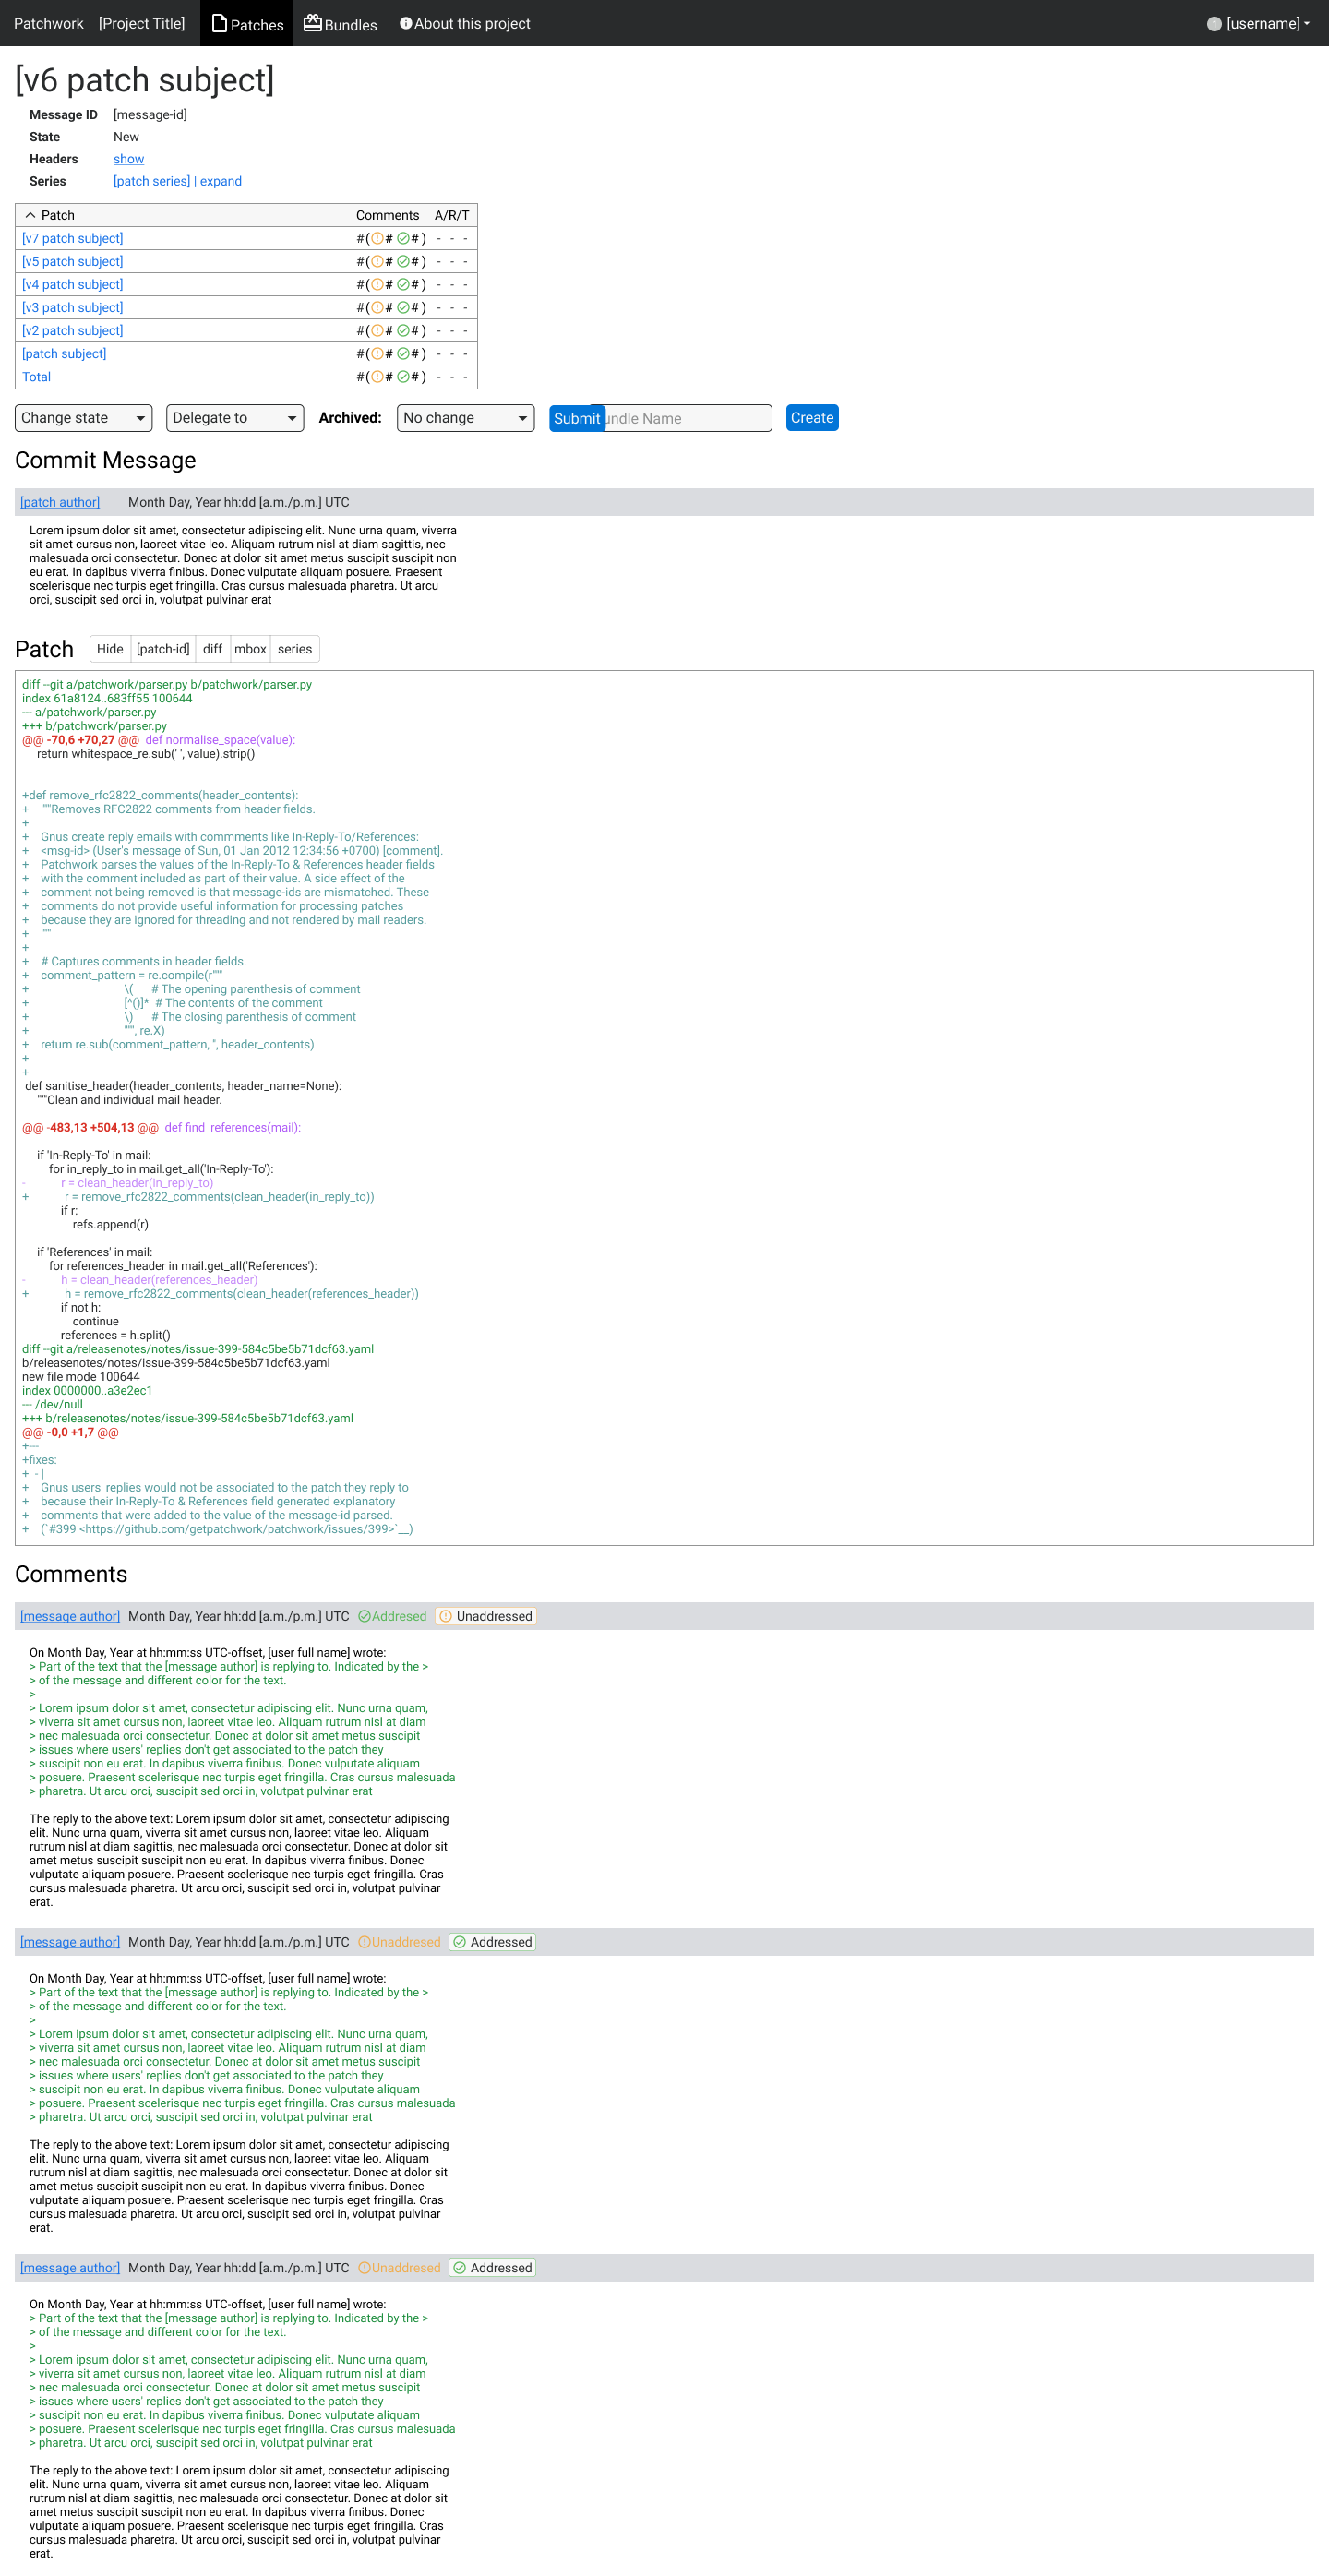Click addressed checkmark icon in v5 patch row
The image size is (1329, 2576).
(x=403, y=262)
